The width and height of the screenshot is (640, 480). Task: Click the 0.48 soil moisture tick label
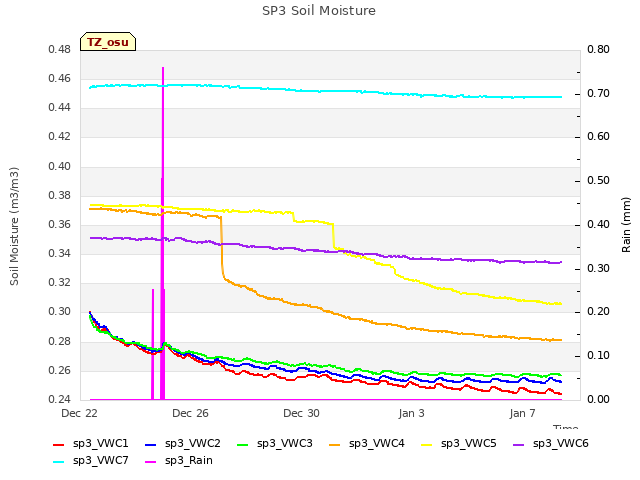(x=60, y=50)
